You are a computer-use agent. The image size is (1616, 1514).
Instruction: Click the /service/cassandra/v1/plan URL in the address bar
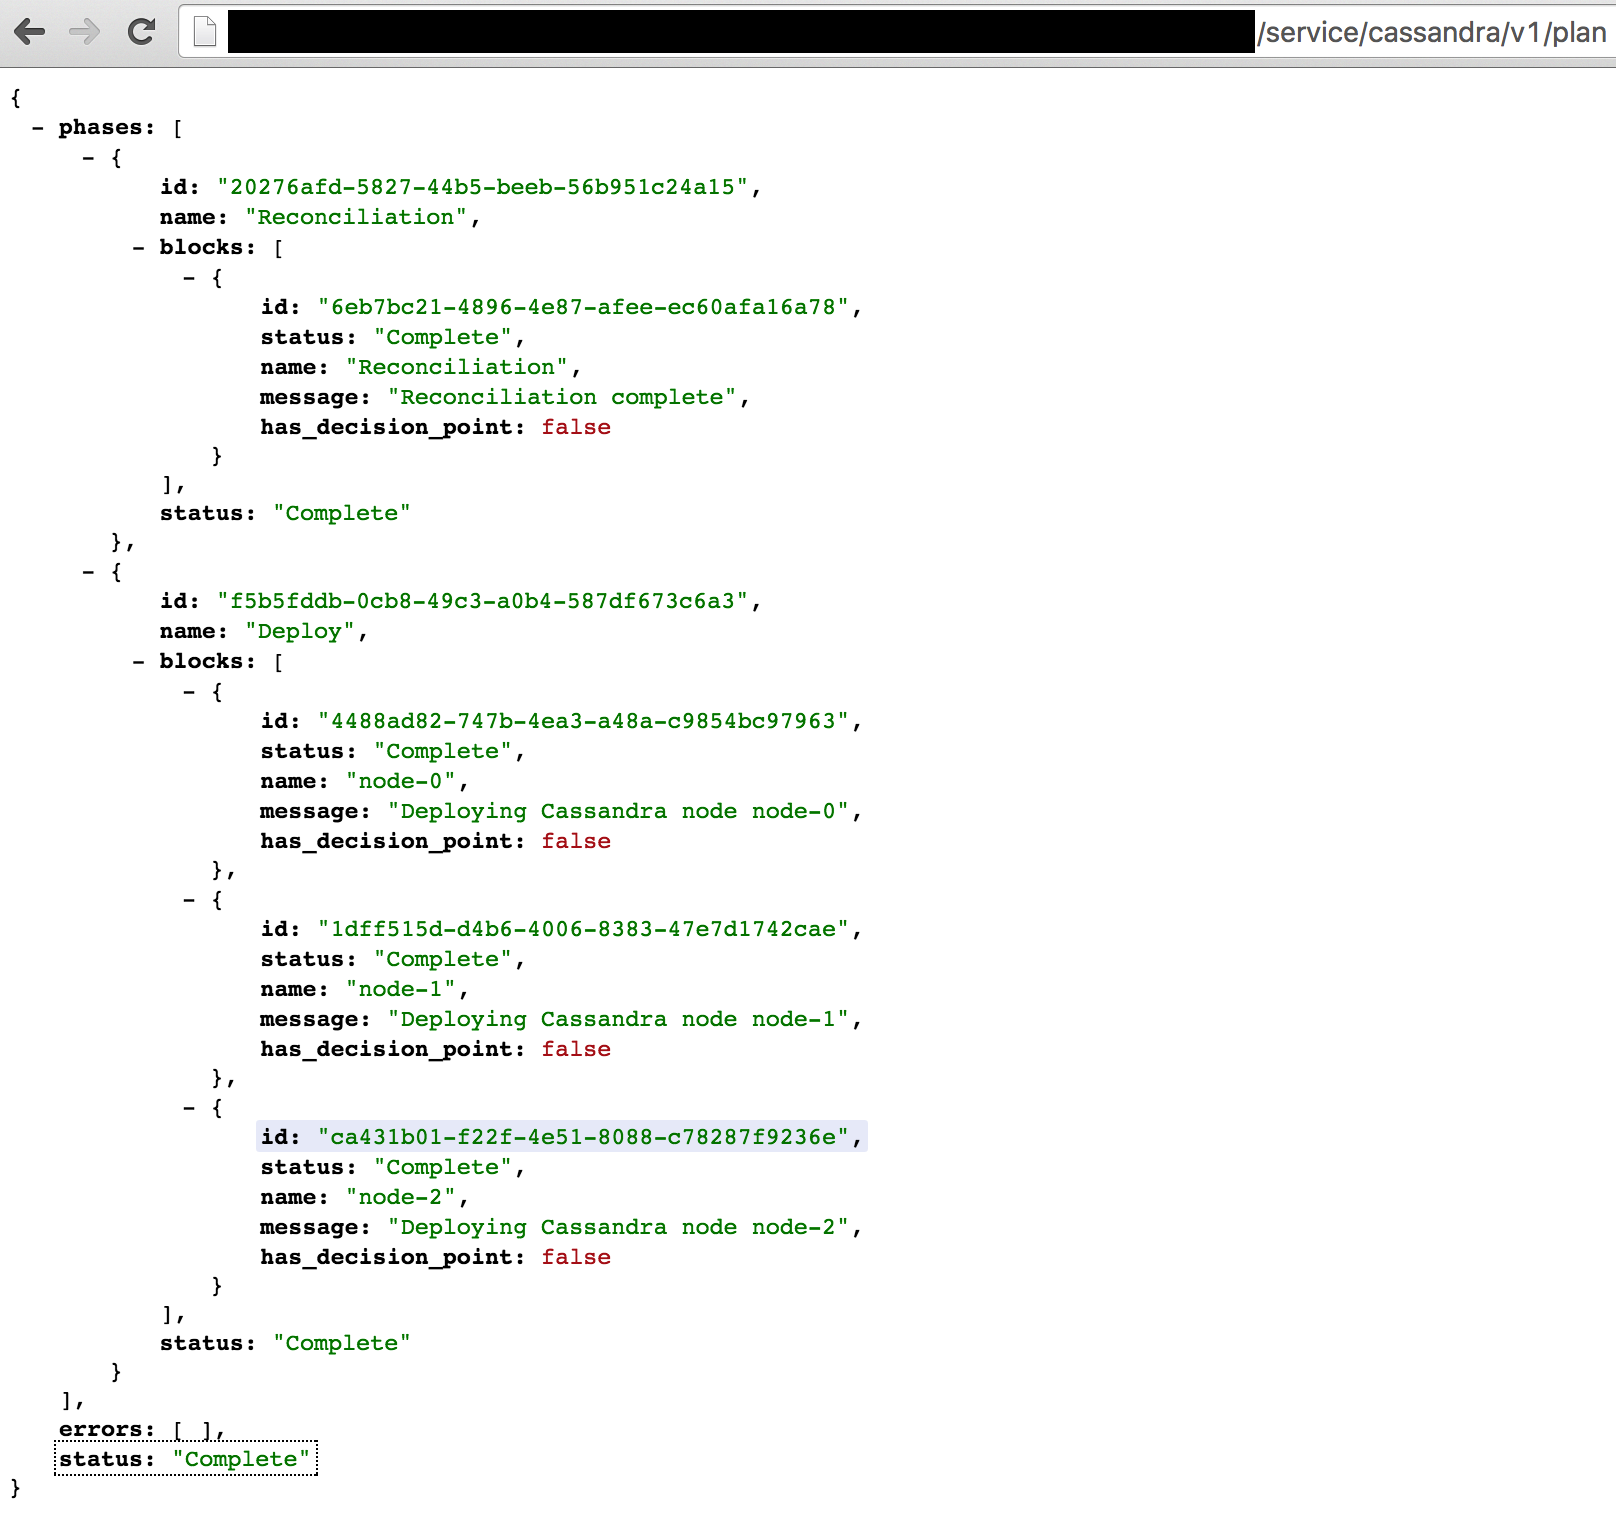tap(1432, 33)
